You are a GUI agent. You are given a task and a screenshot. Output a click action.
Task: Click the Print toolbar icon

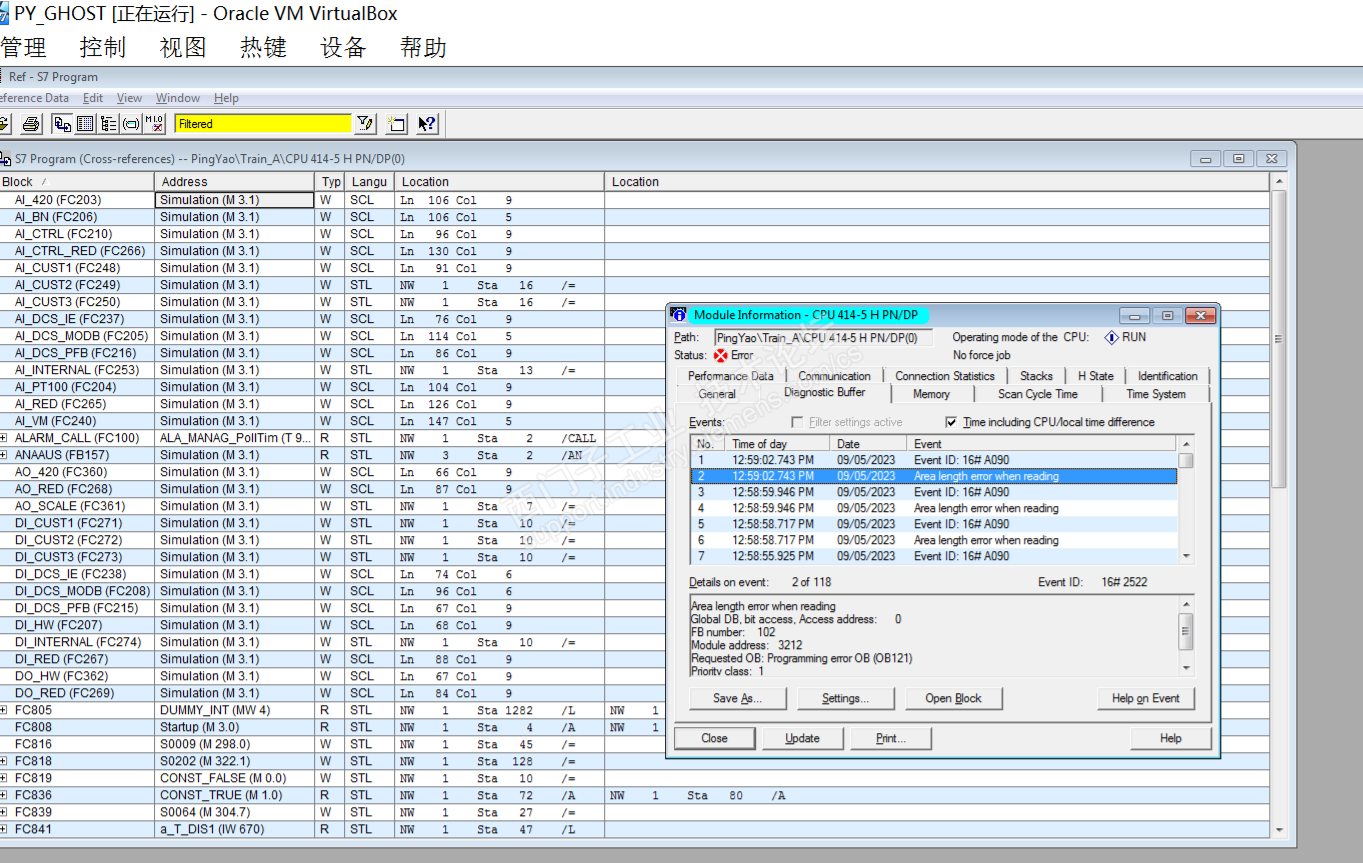[31, 124]
